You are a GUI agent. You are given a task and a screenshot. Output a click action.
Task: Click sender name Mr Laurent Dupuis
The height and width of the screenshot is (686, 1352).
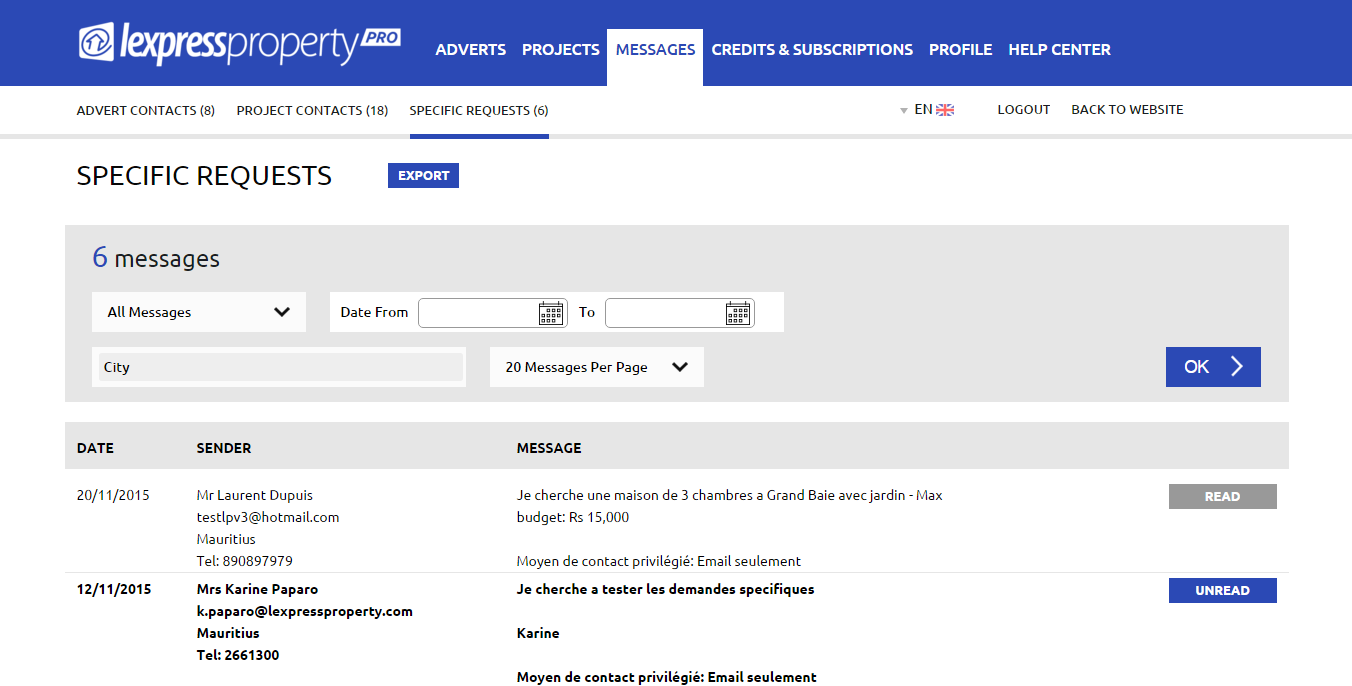[x=255, y=495]
